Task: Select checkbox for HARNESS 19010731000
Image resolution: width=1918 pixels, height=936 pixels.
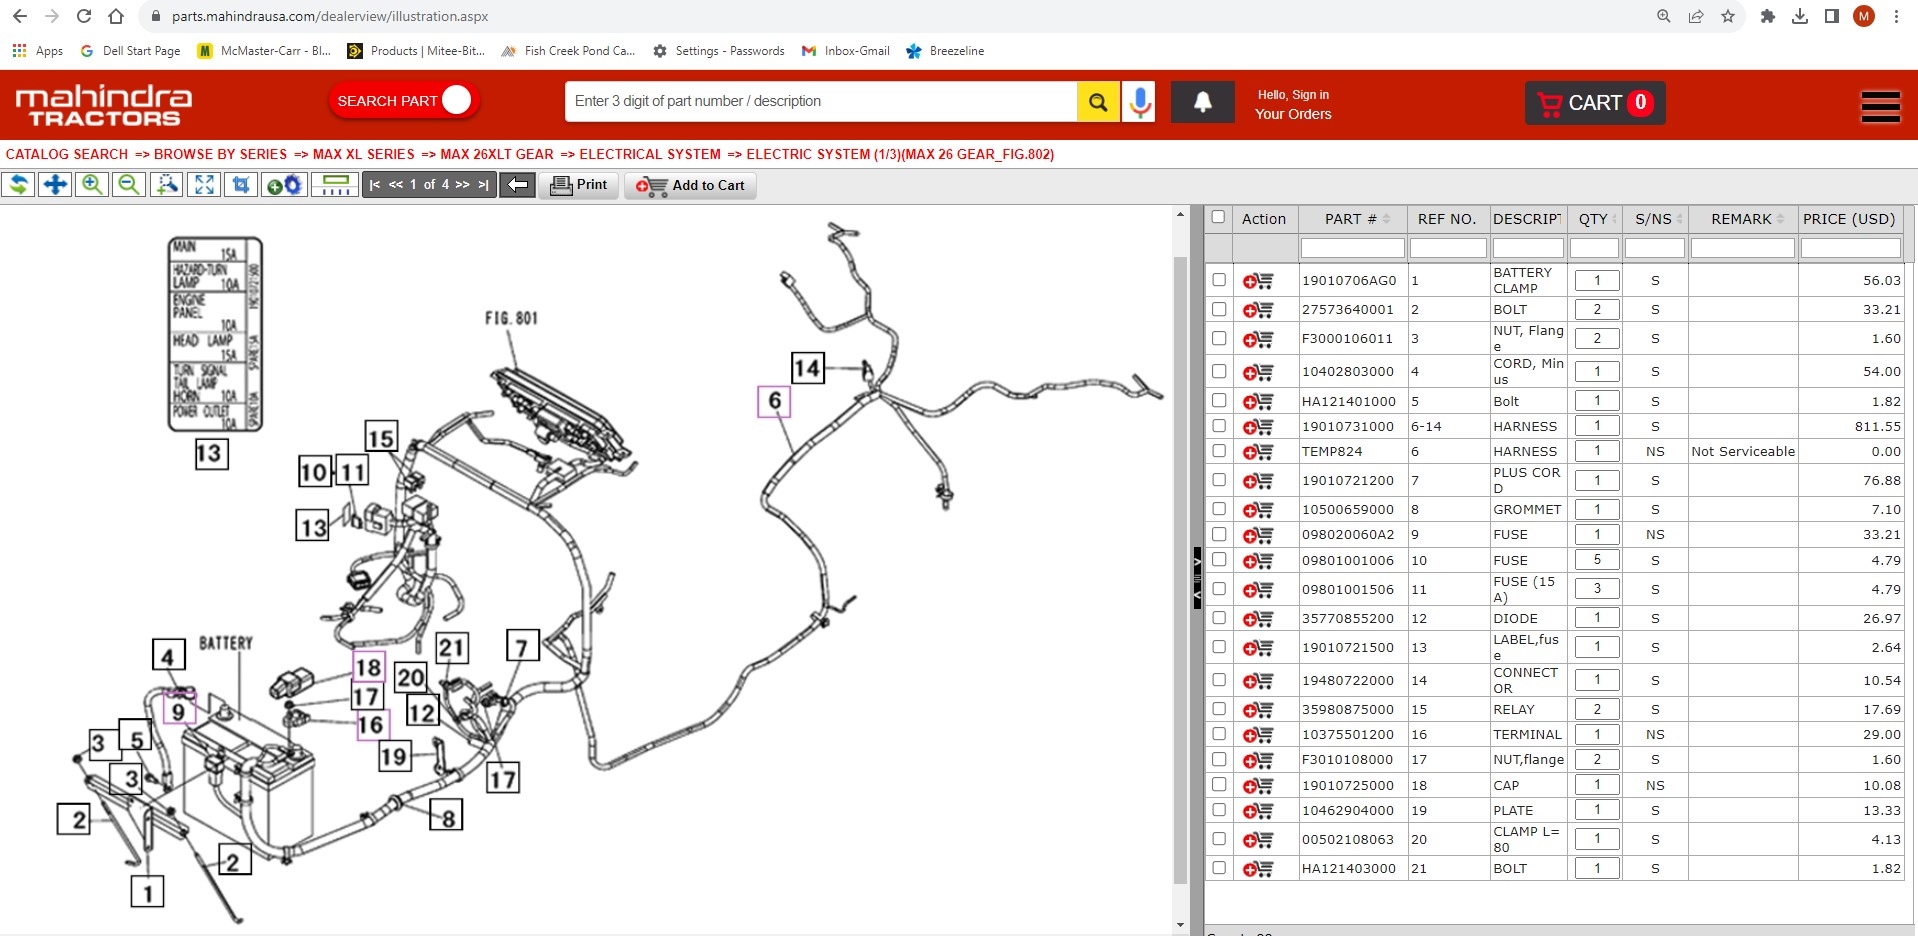Action: (x=1219, y=425)
